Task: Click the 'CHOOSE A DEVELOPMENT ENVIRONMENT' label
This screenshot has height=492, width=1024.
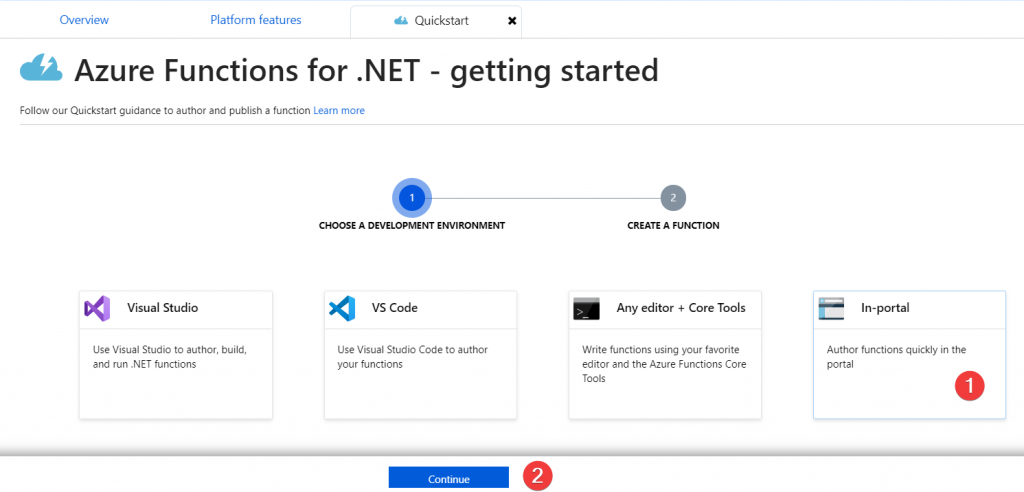Action: pos(411,225)
